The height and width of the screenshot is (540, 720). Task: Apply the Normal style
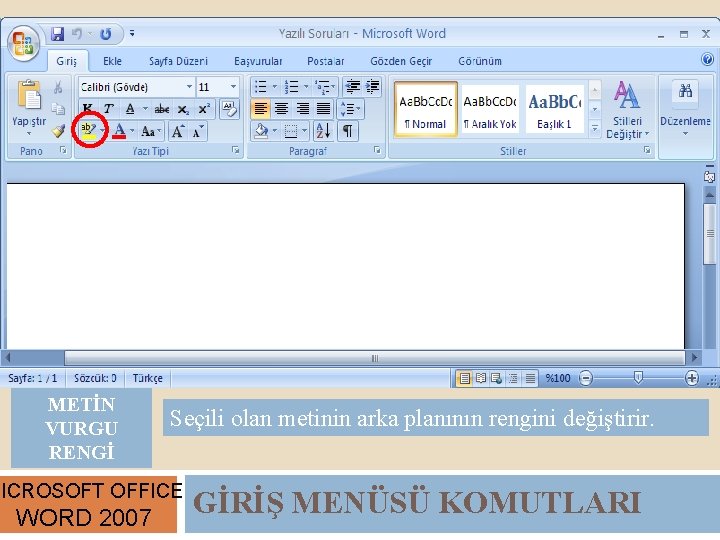[x=426, y=109]
